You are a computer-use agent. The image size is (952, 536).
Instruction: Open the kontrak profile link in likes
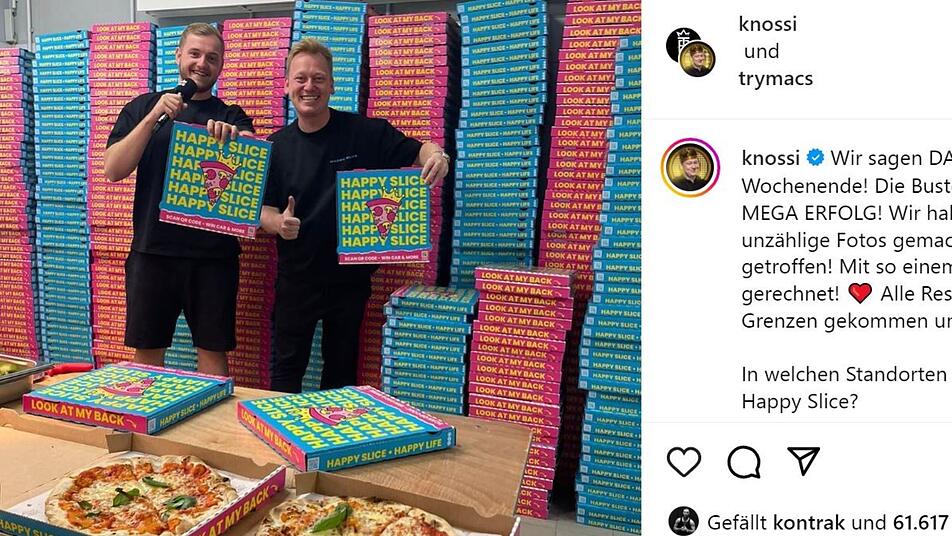[x=809, y=522]
